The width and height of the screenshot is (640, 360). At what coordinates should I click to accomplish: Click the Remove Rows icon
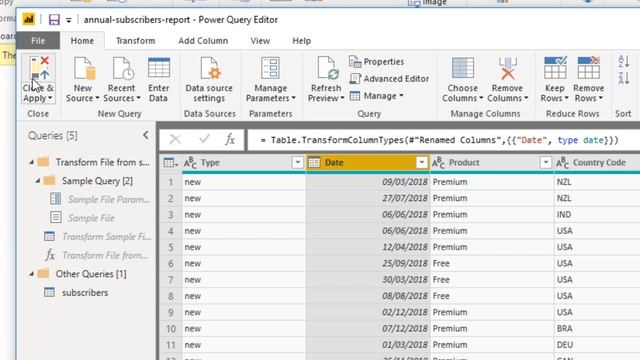tap(589, 68)
